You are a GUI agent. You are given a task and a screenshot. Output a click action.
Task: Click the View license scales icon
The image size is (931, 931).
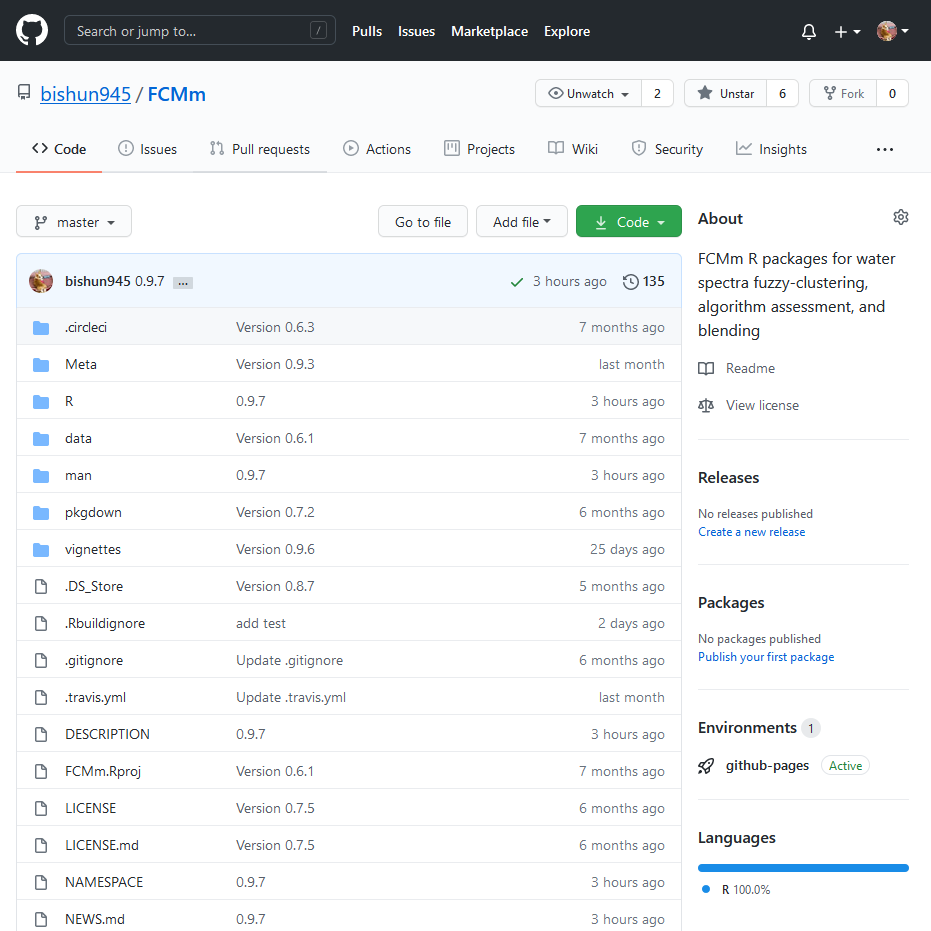pos(707,406)
